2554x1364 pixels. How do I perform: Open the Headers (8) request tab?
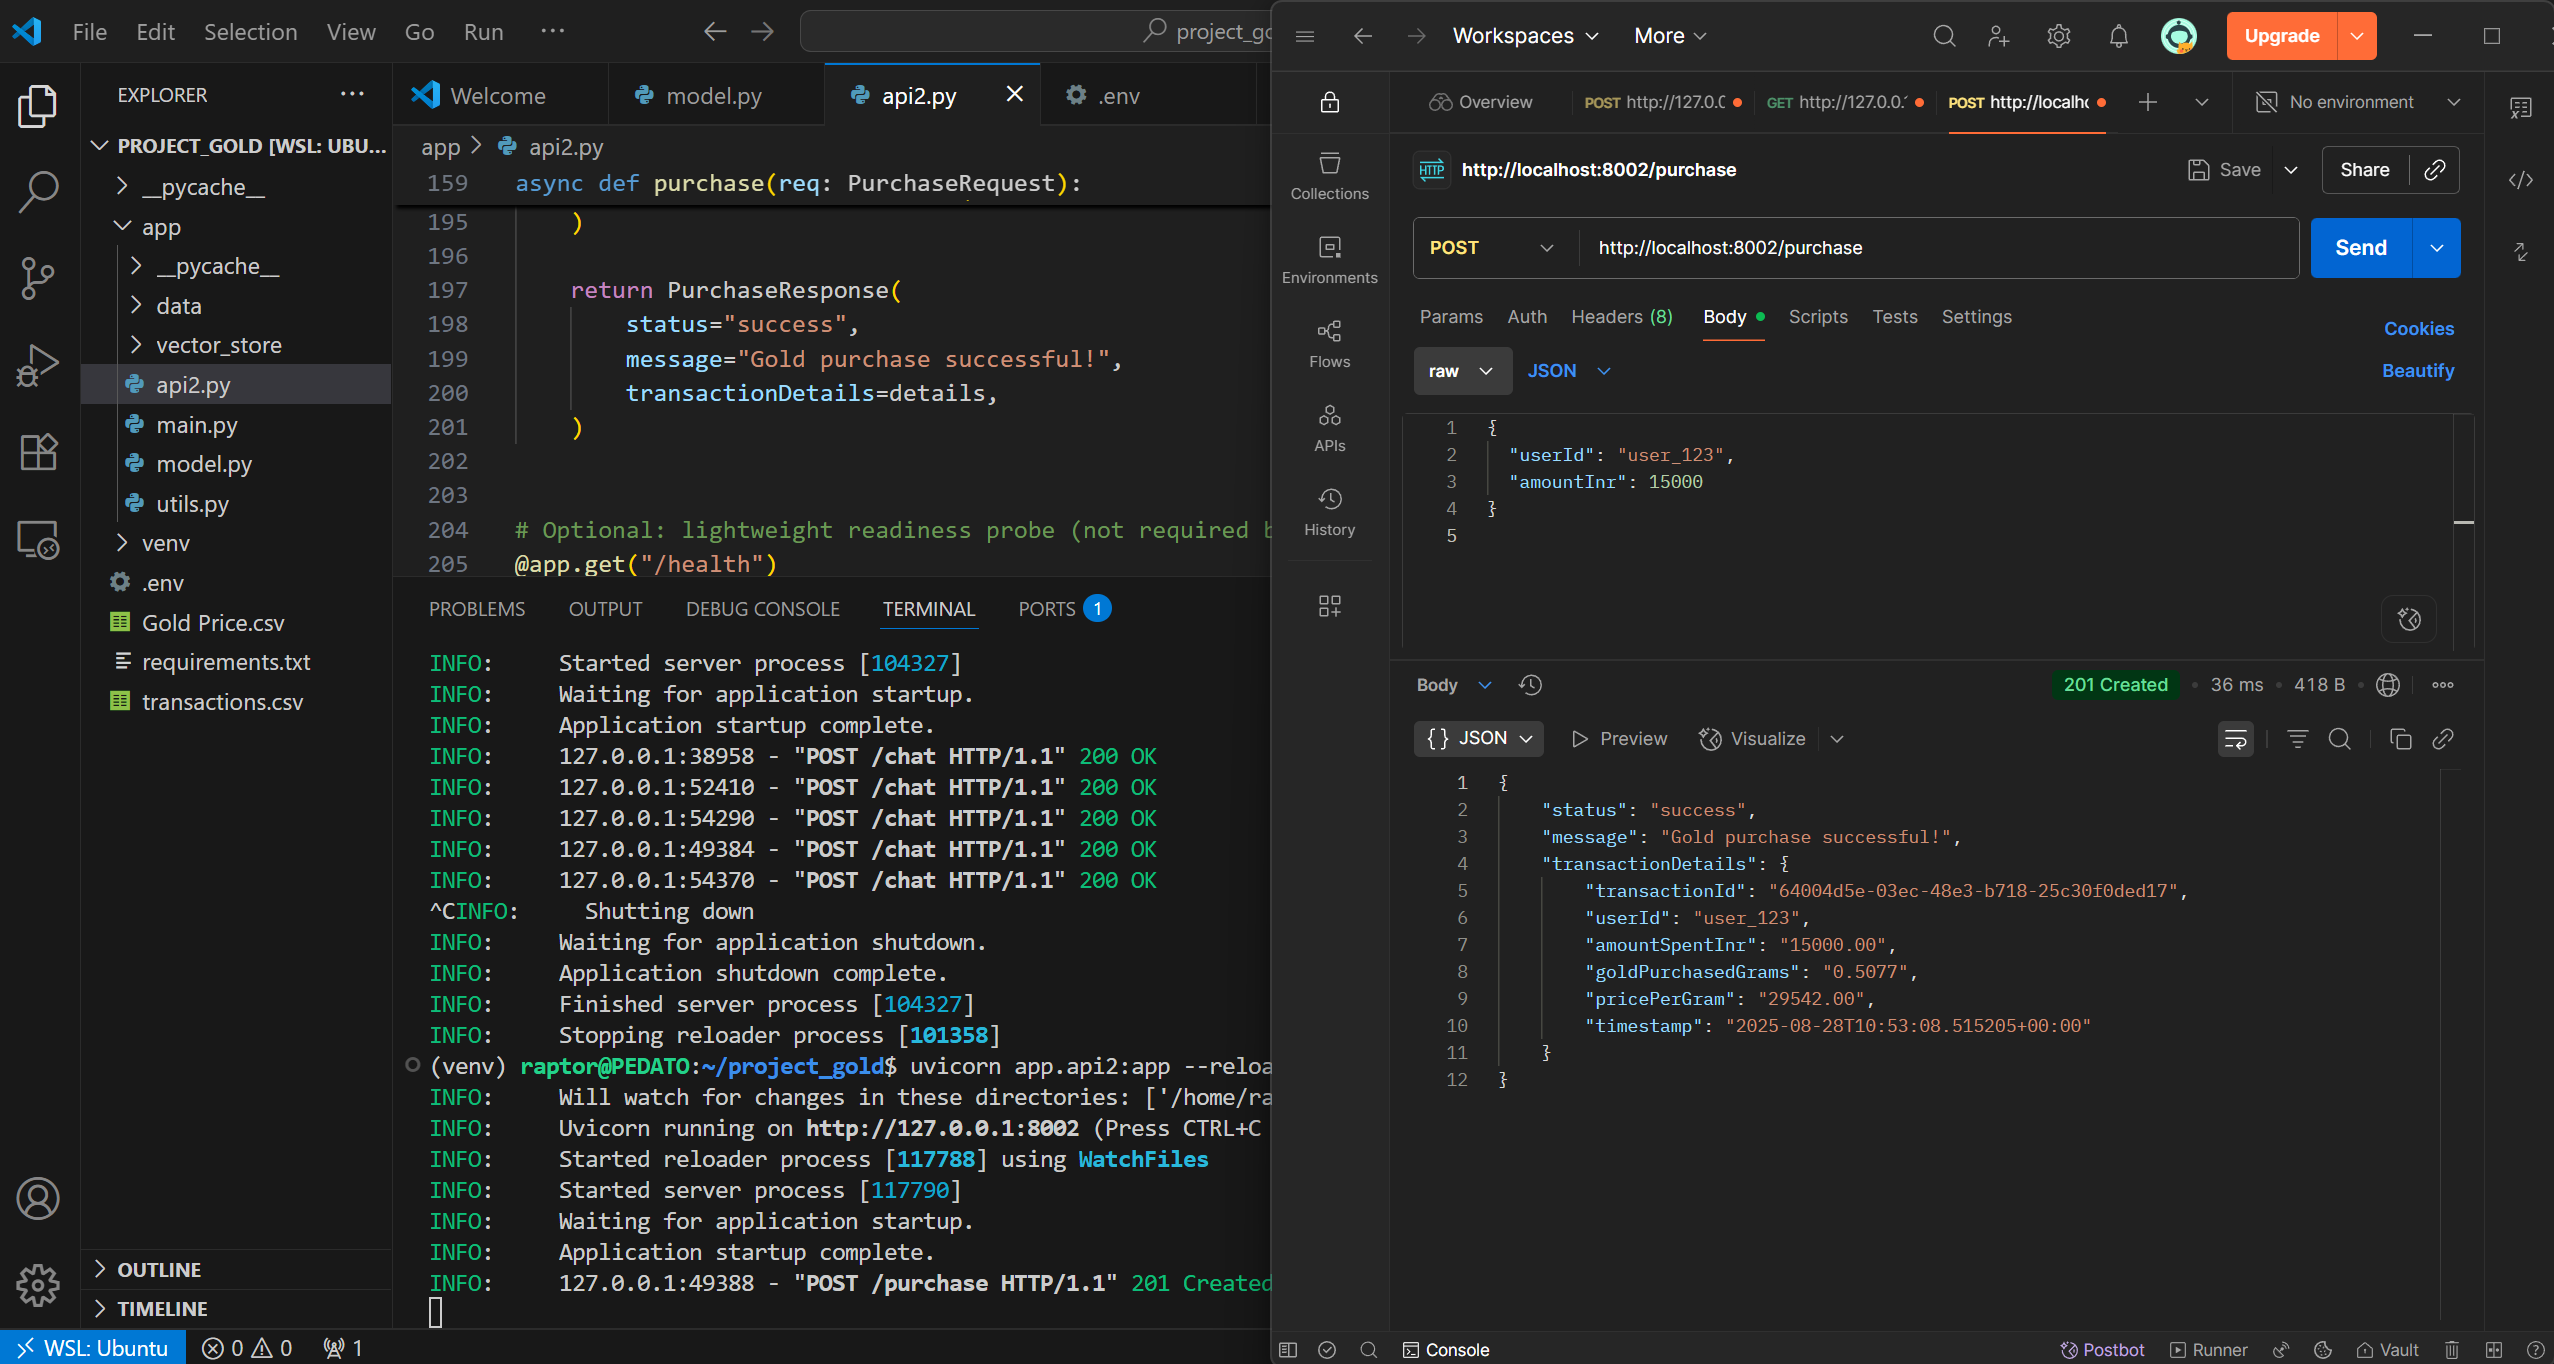click(1621, 317)
